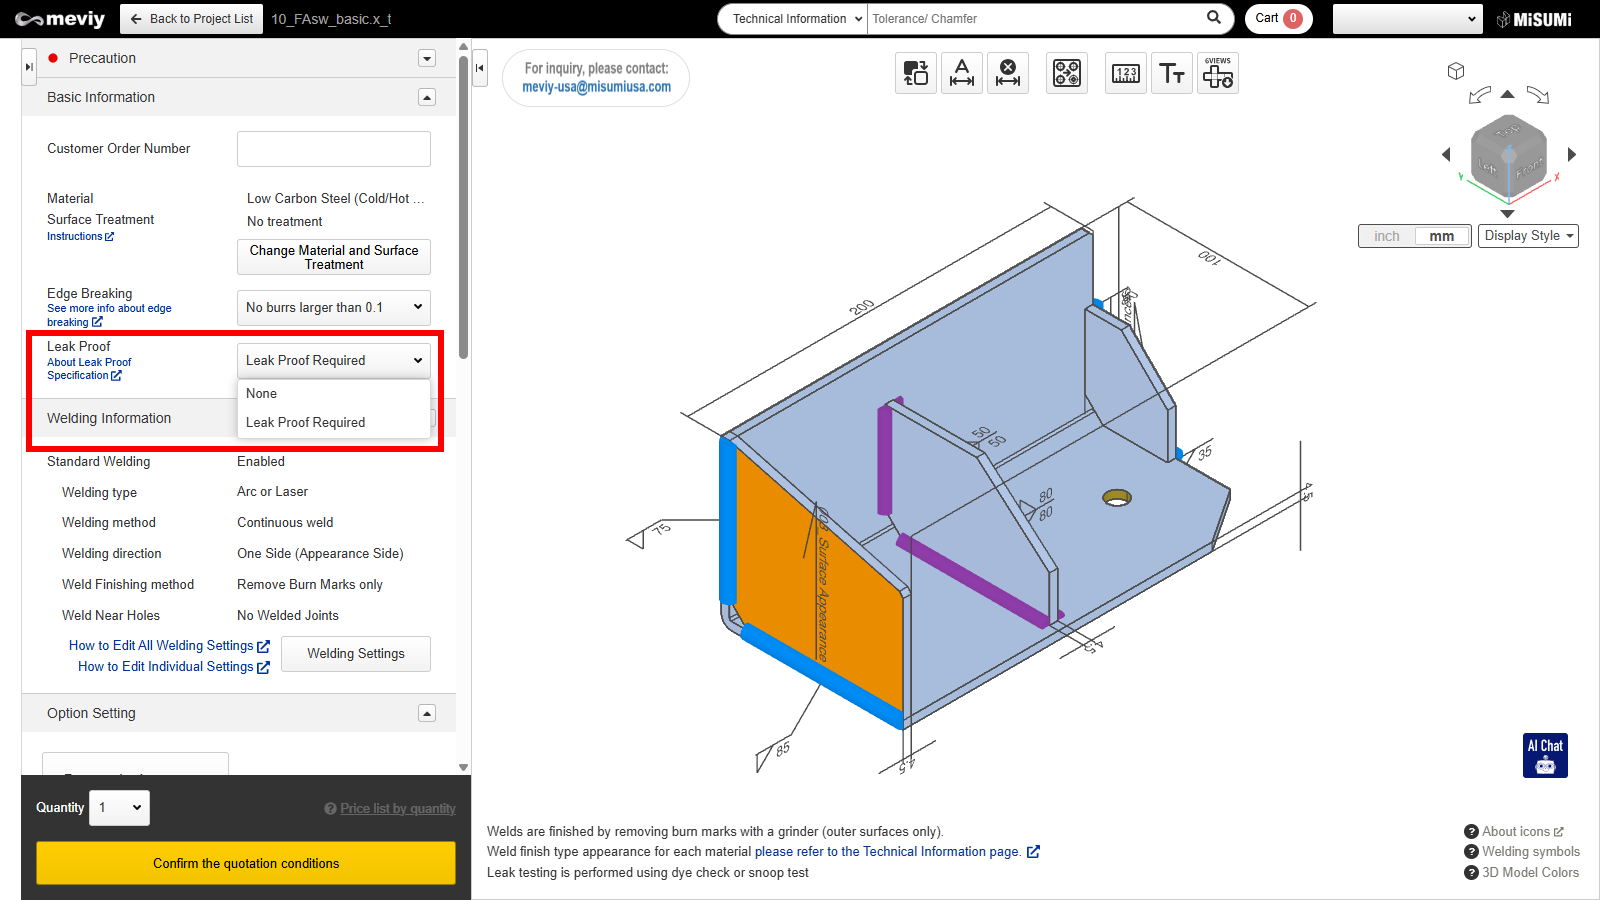The width and height of the screenshot is (1600, 900).
Task: Switch units to mm
Action: click(x=1441, y=236)
